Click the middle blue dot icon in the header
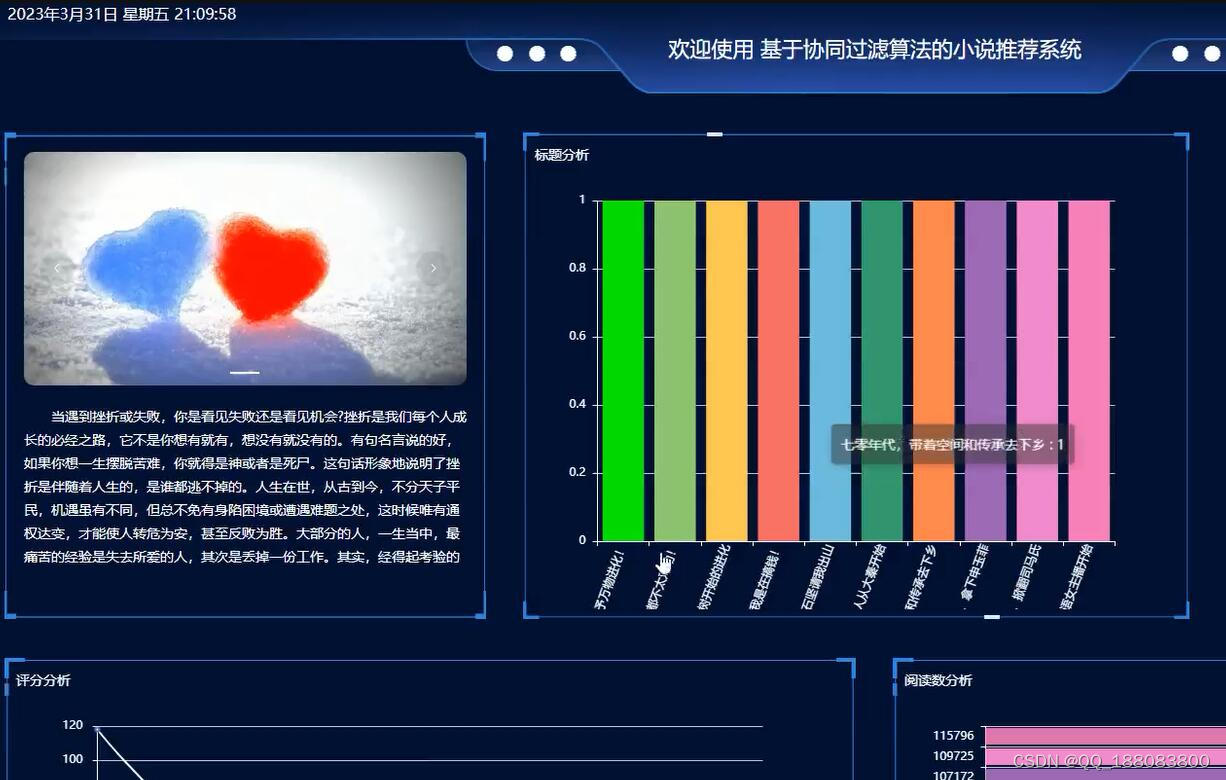 (x=537, y=53)
